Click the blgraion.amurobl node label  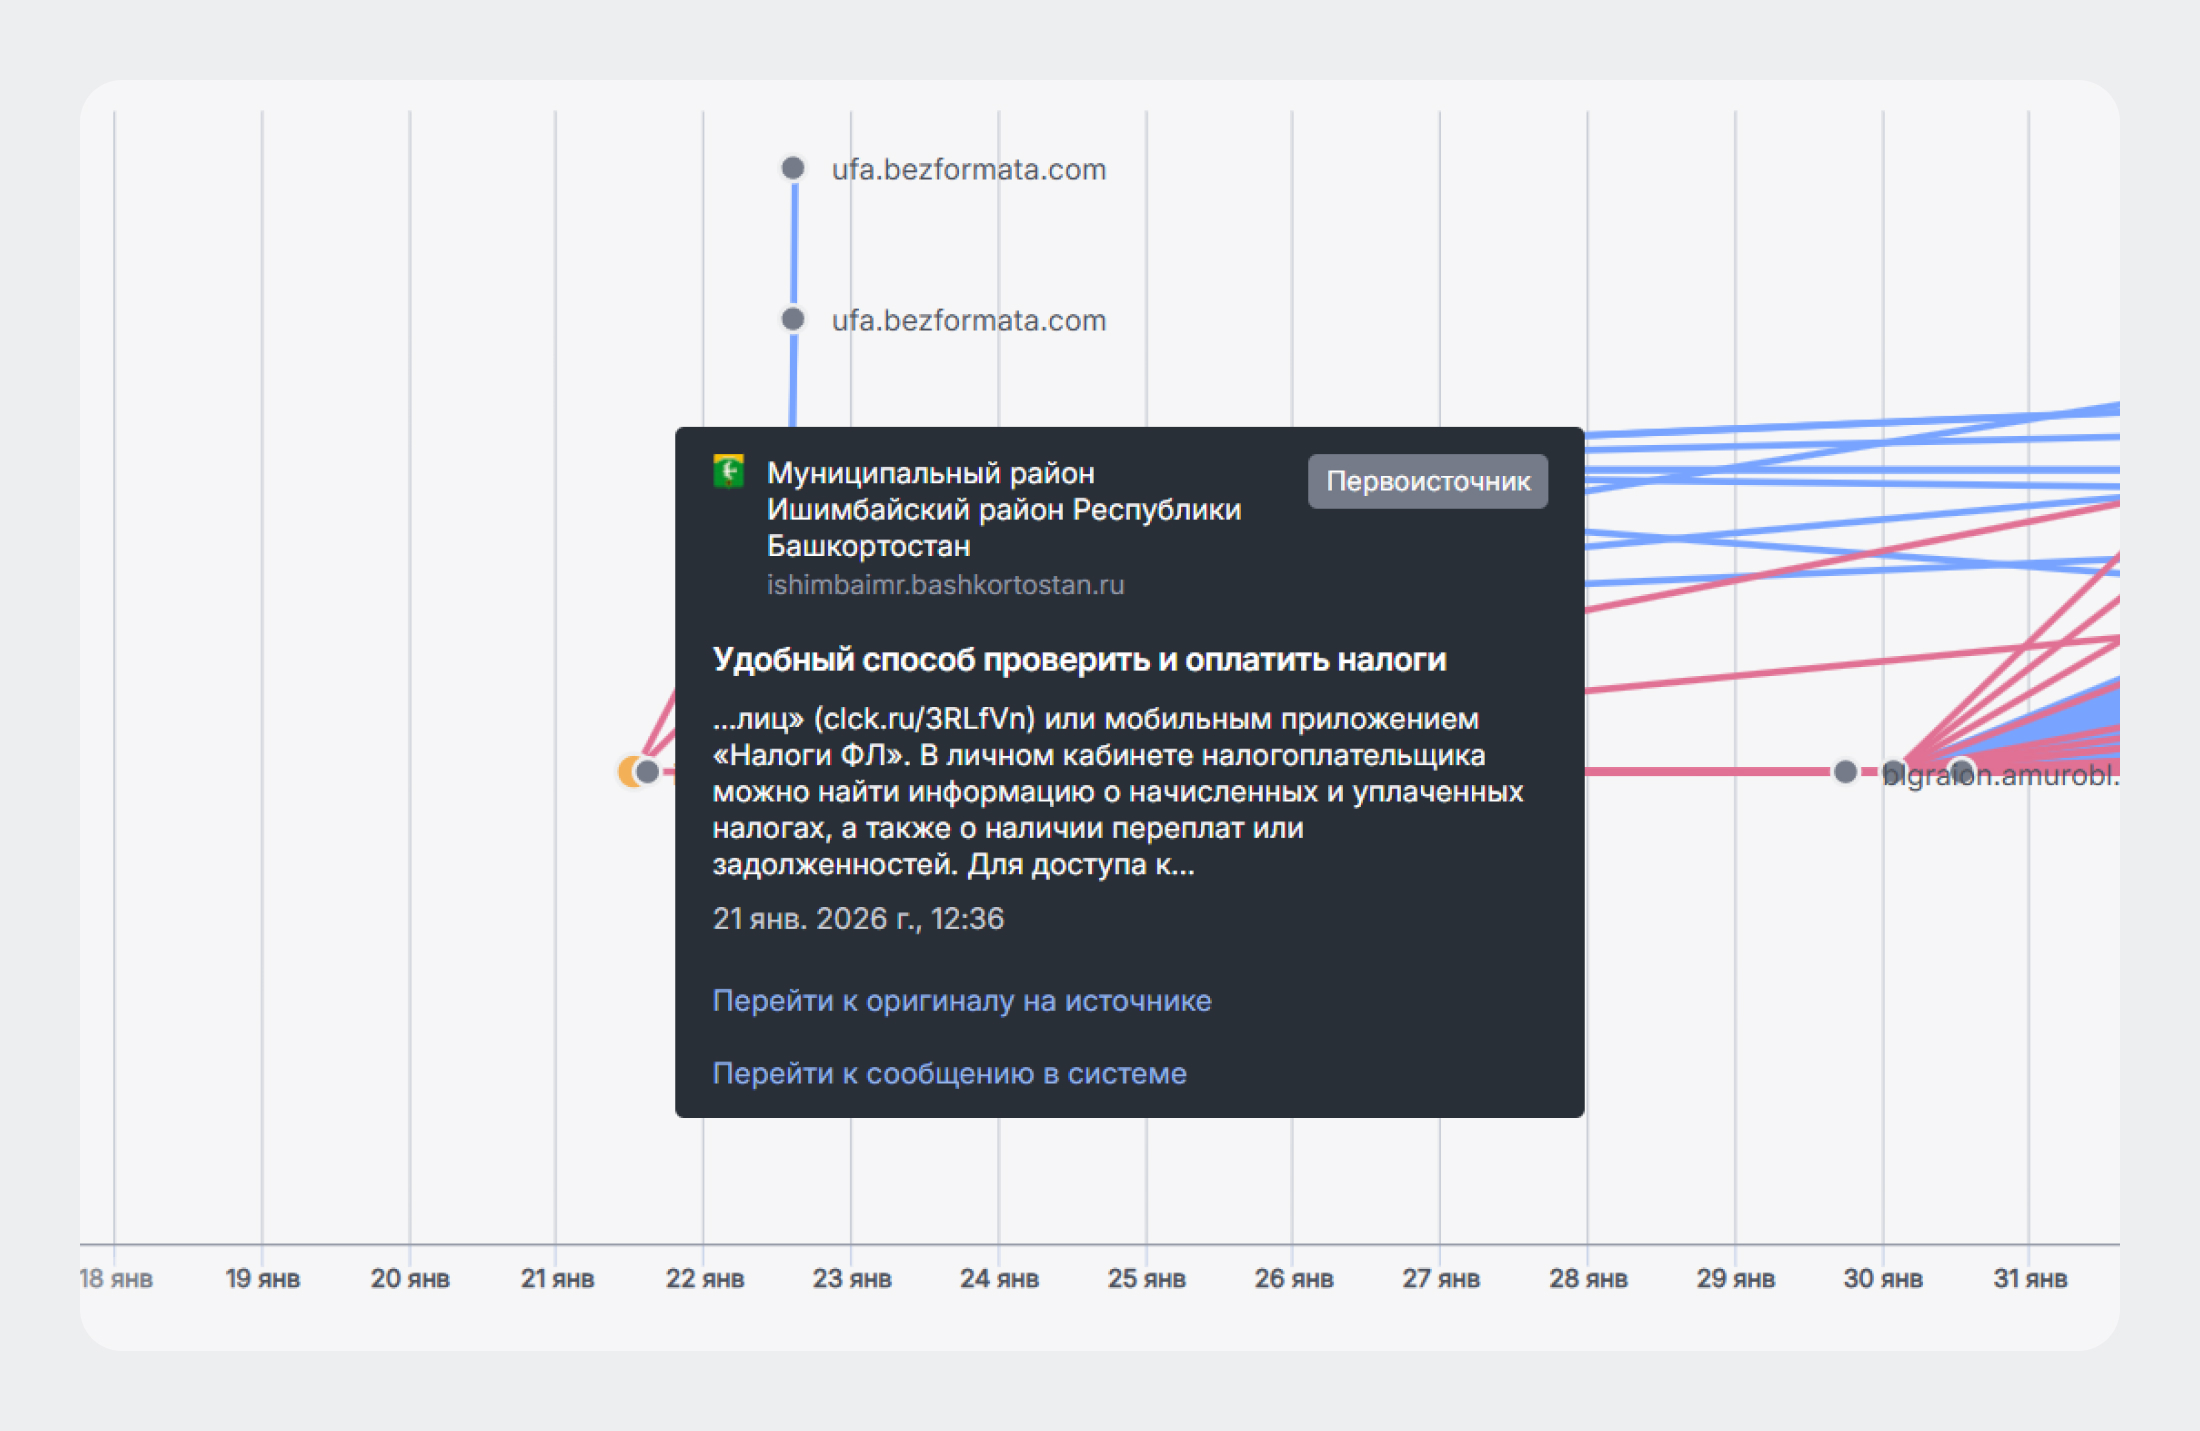[2000, 775]
